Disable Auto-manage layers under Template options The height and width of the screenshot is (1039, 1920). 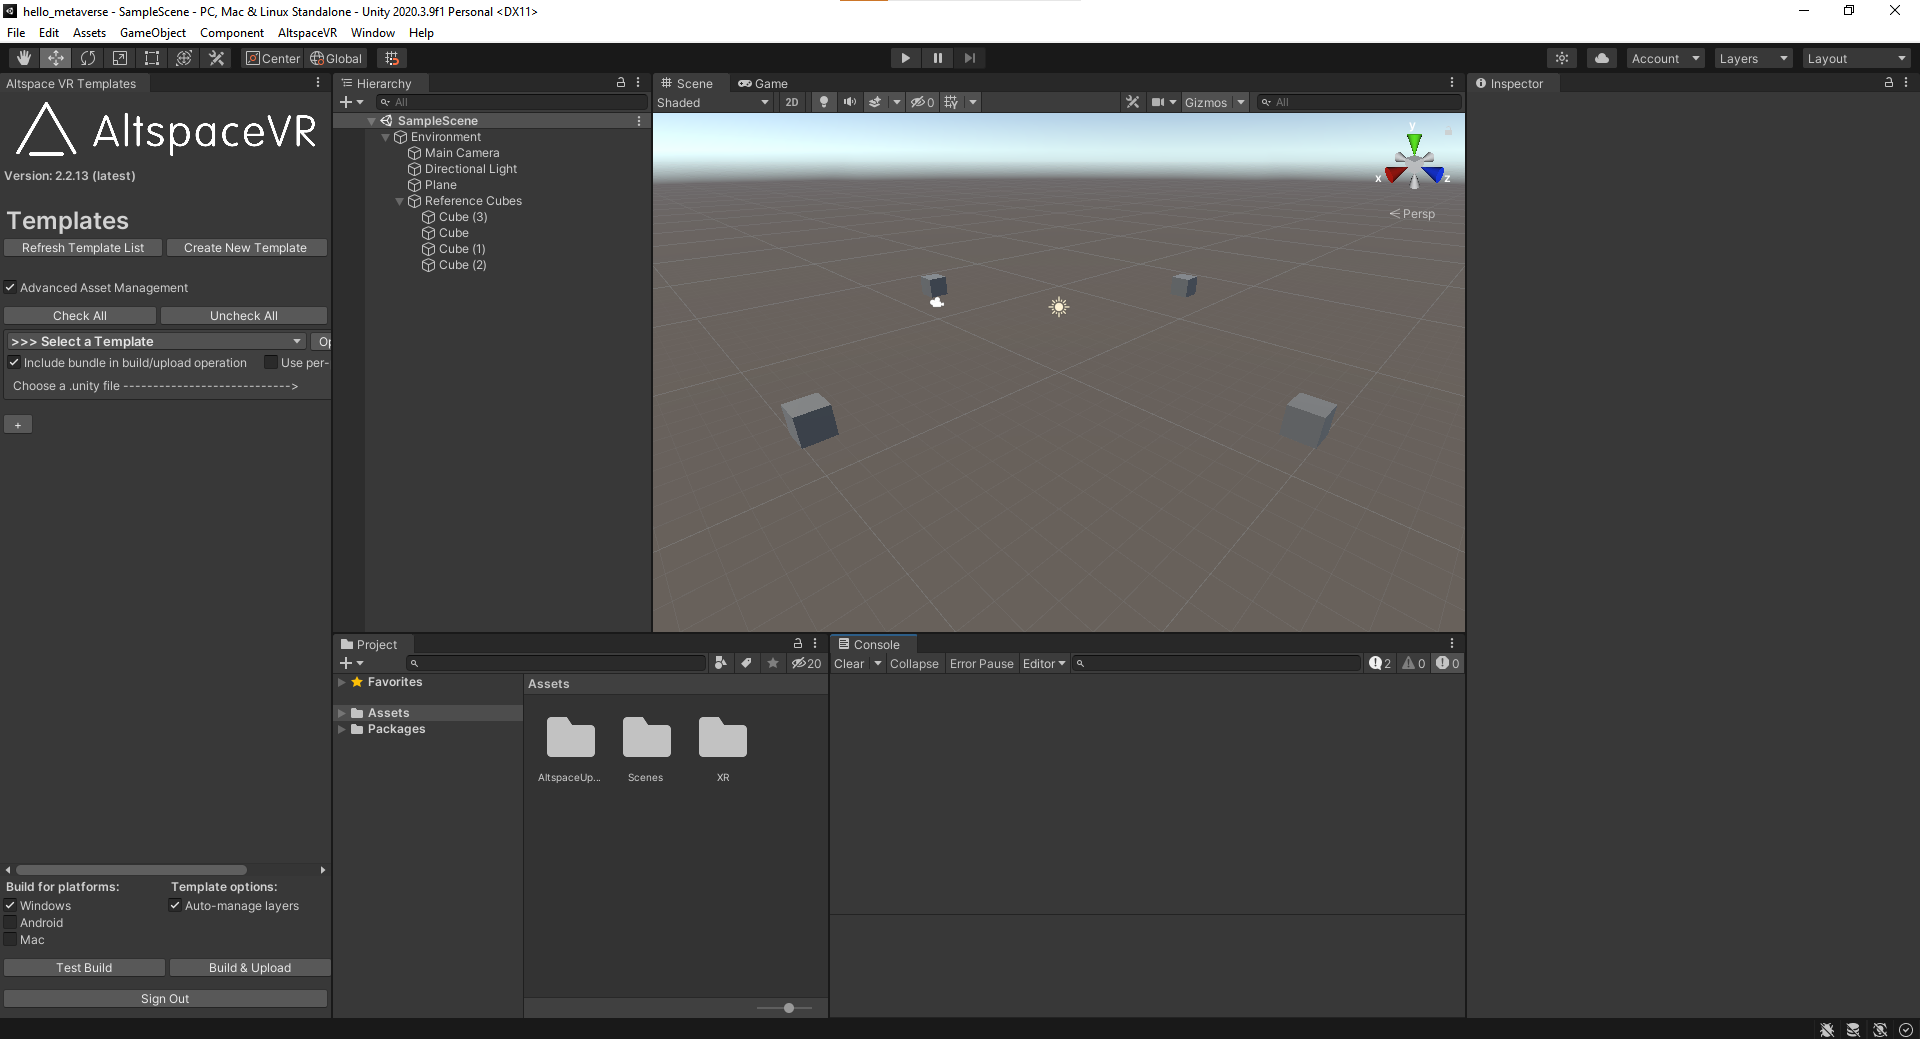coord(175,905)
